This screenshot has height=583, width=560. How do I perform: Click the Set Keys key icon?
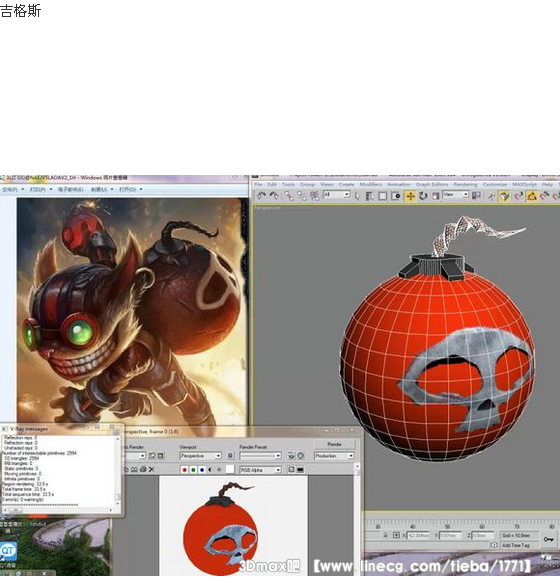[x=548, y=539]
